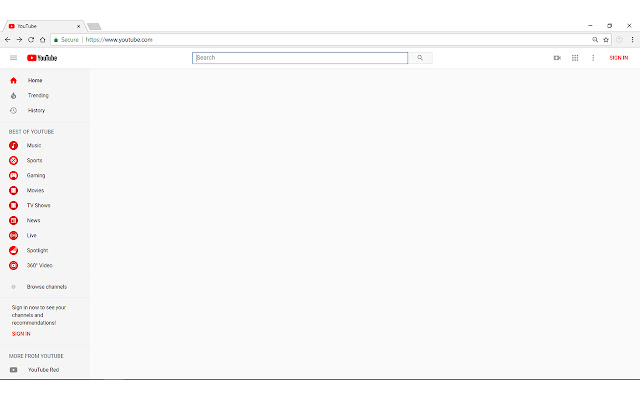Open the Chrome three-dot menu
640x400 pixels.
click(x=632, y=40)
